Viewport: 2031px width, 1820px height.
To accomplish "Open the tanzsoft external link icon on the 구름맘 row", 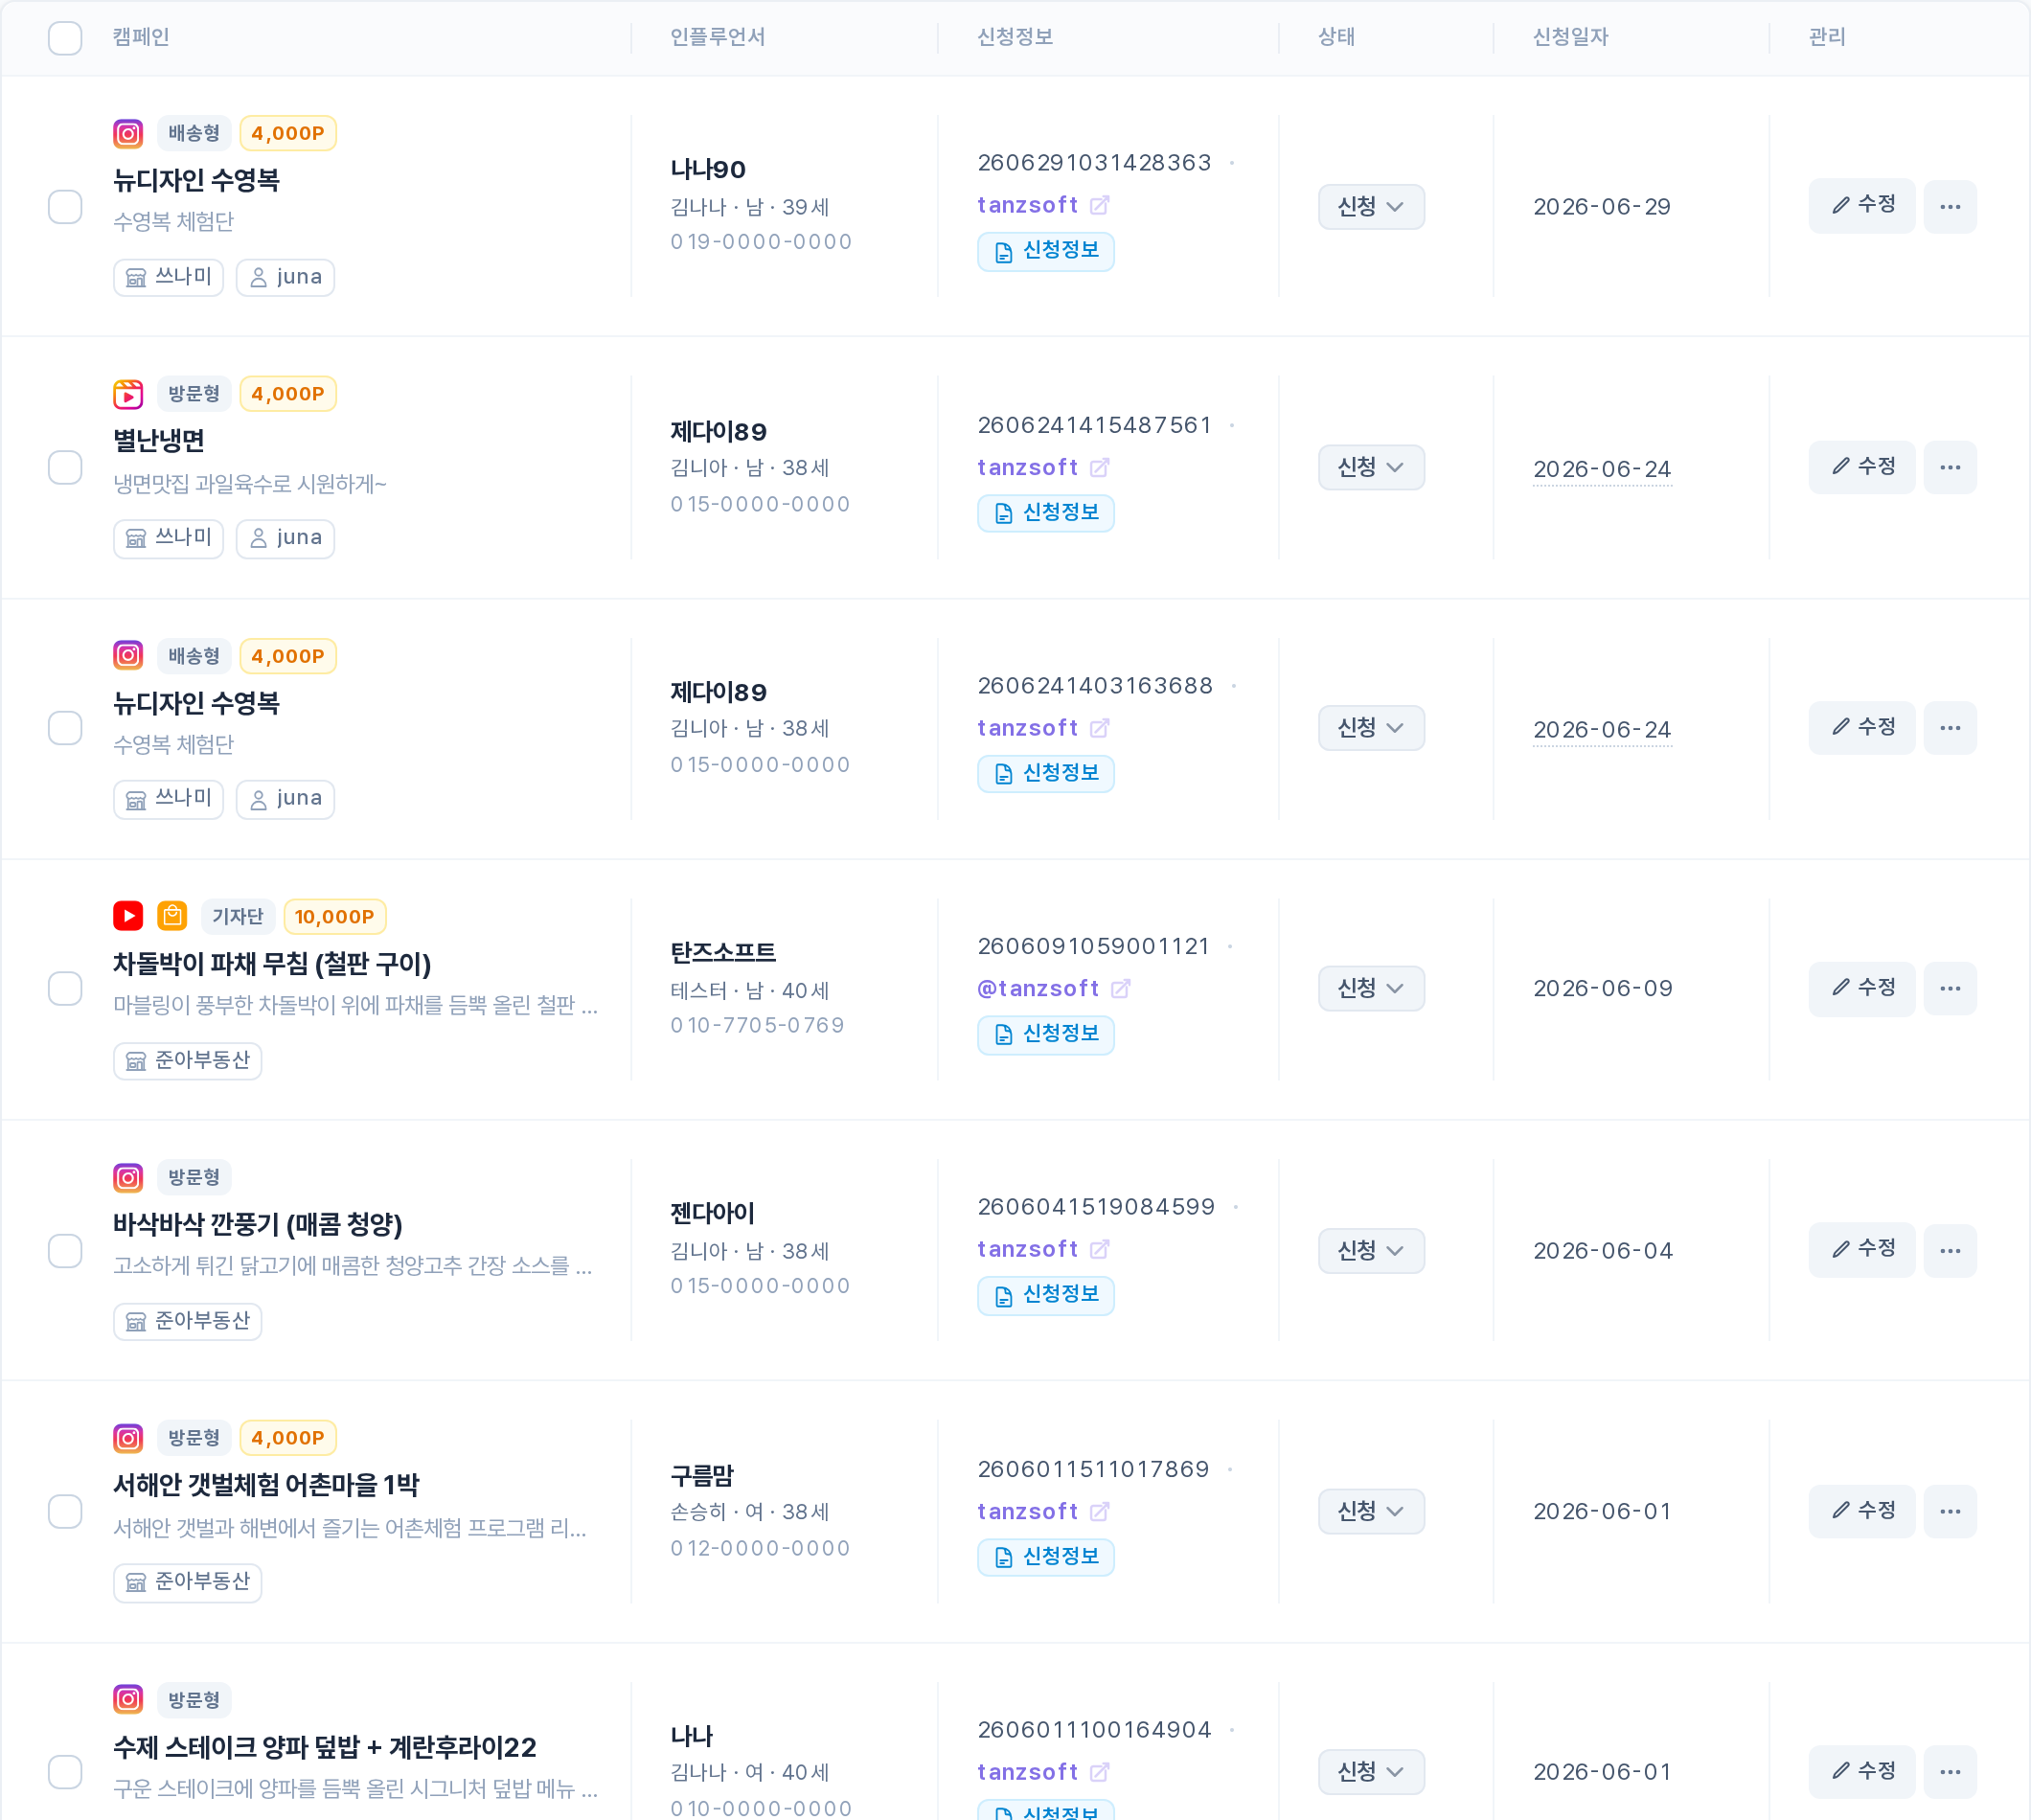I will coord(1100,1512).
